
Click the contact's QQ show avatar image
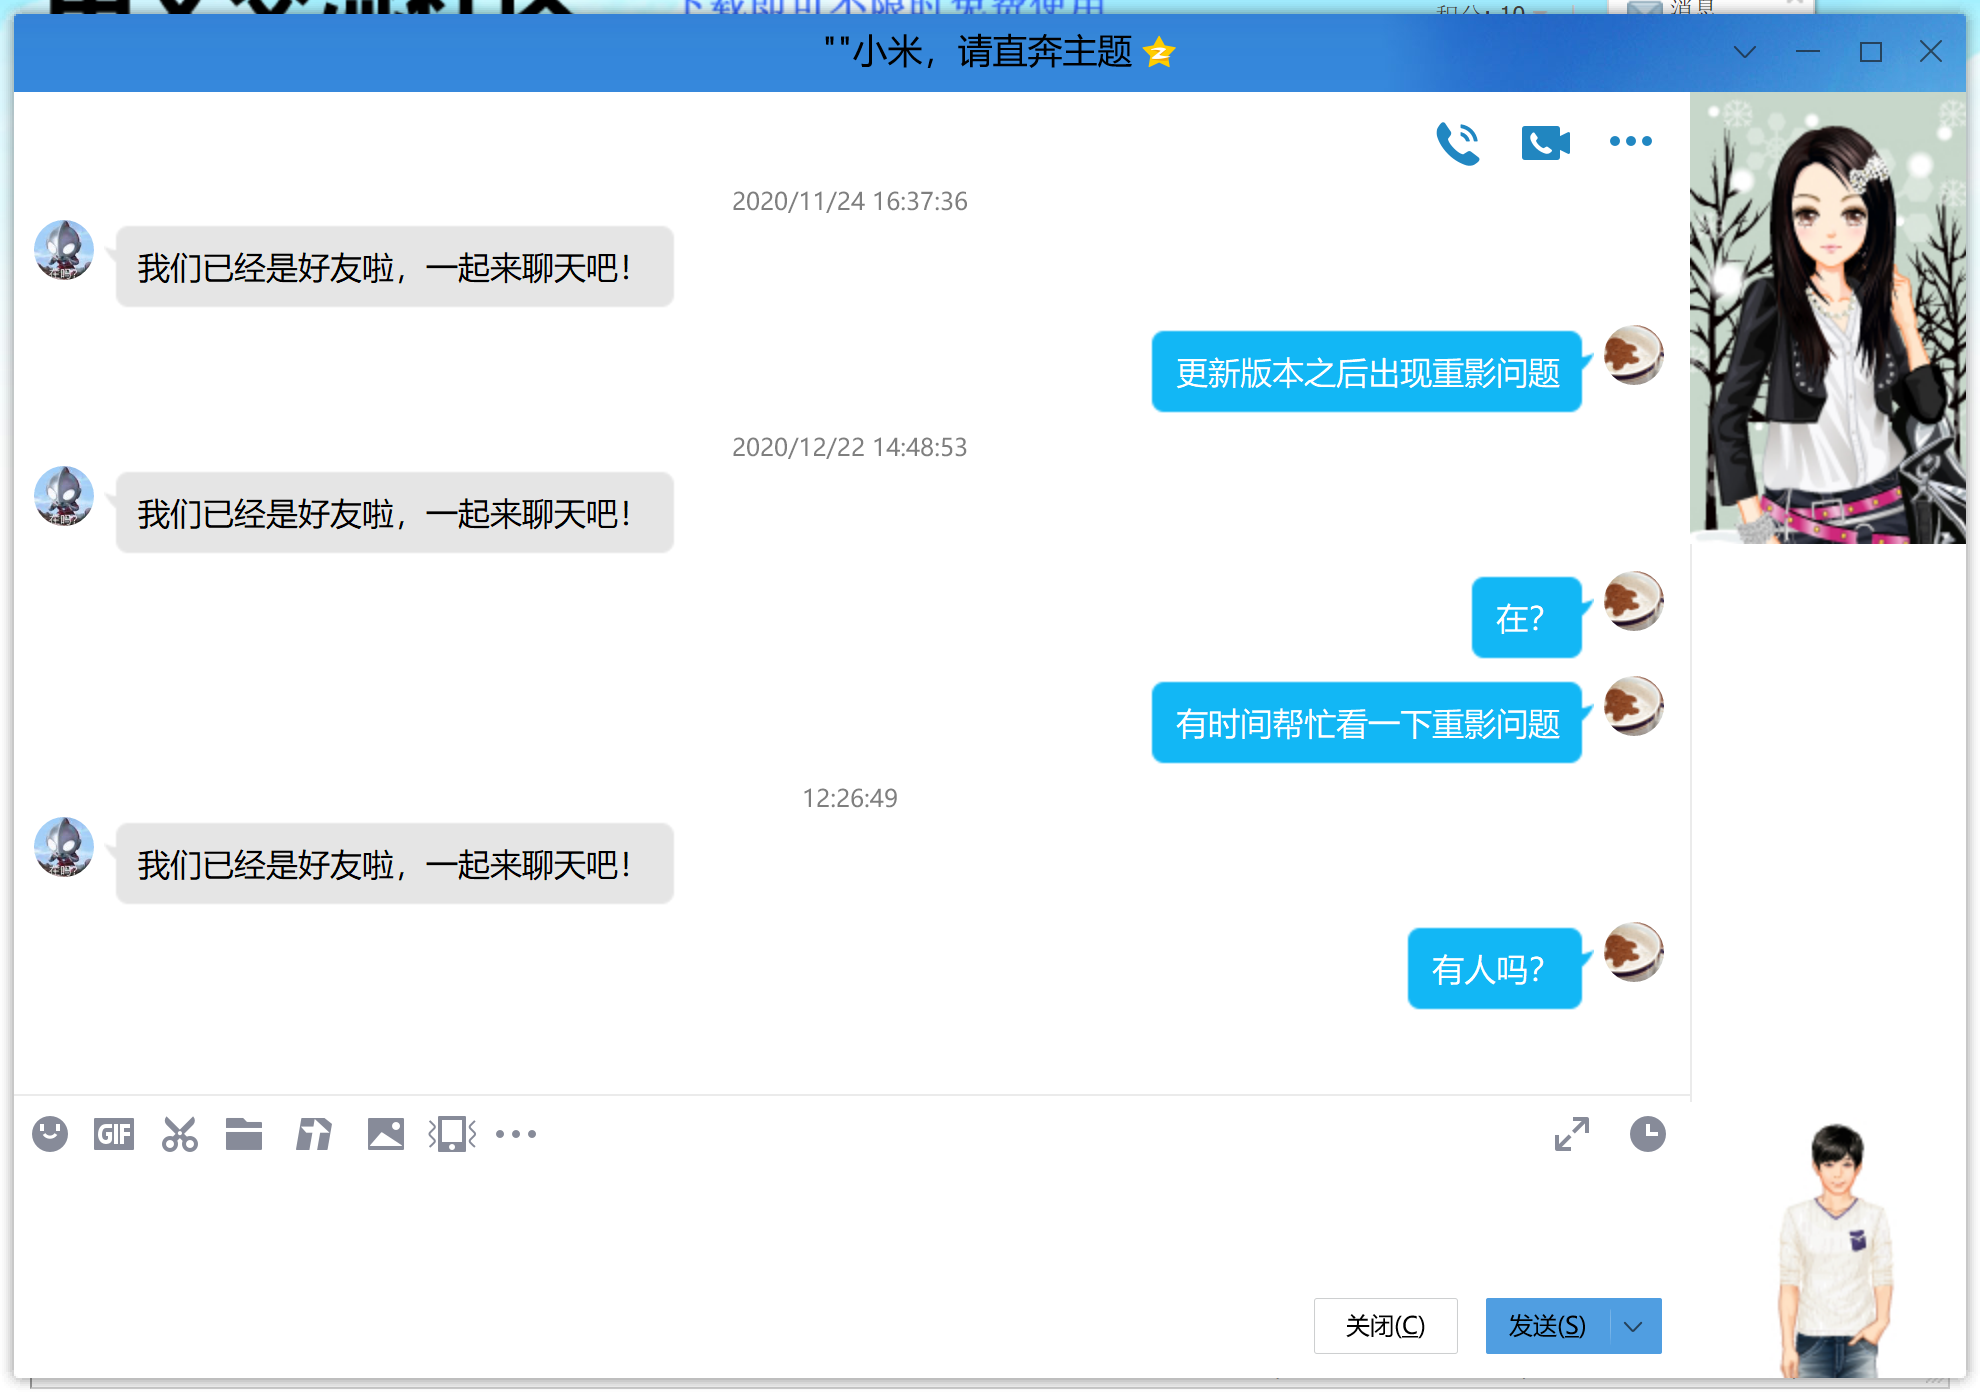(x=1827, y=318)
